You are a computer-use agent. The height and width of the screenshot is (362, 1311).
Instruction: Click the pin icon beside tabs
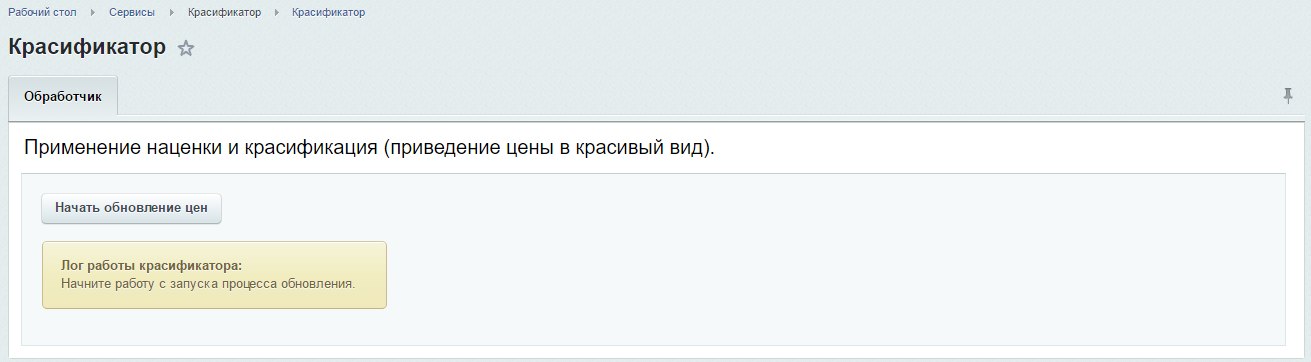(x=1288, y=95)
